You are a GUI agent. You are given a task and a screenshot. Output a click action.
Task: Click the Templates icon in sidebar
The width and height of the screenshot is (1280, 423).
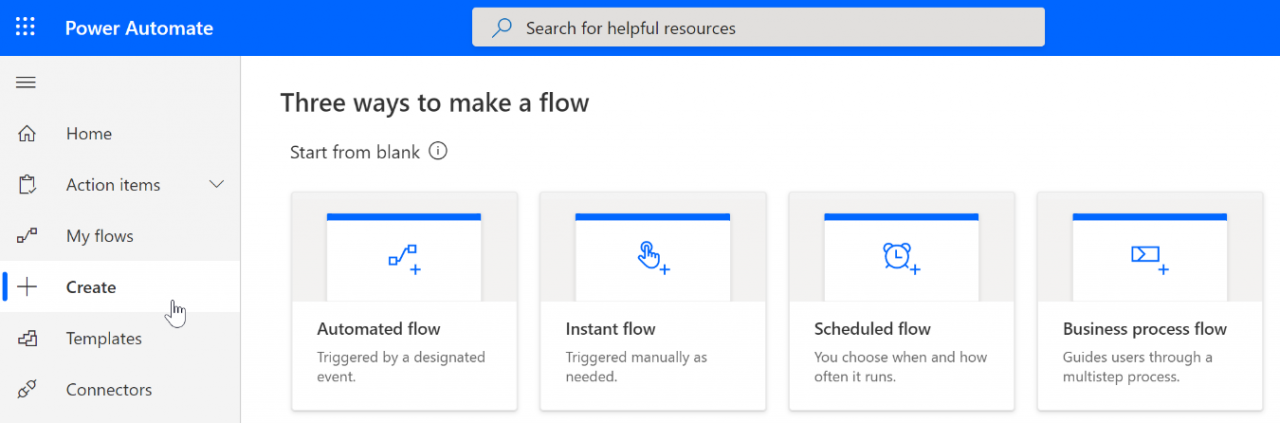click(x=27, y=339)
